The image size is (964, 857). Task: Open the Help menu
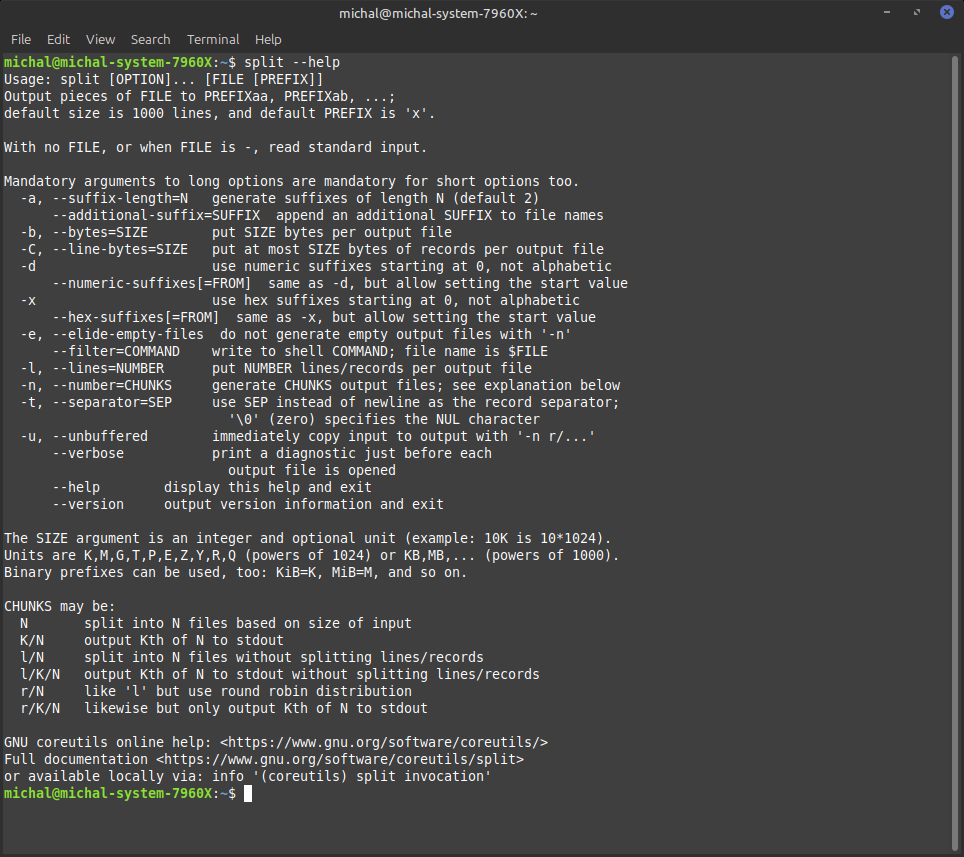[268, 39]
